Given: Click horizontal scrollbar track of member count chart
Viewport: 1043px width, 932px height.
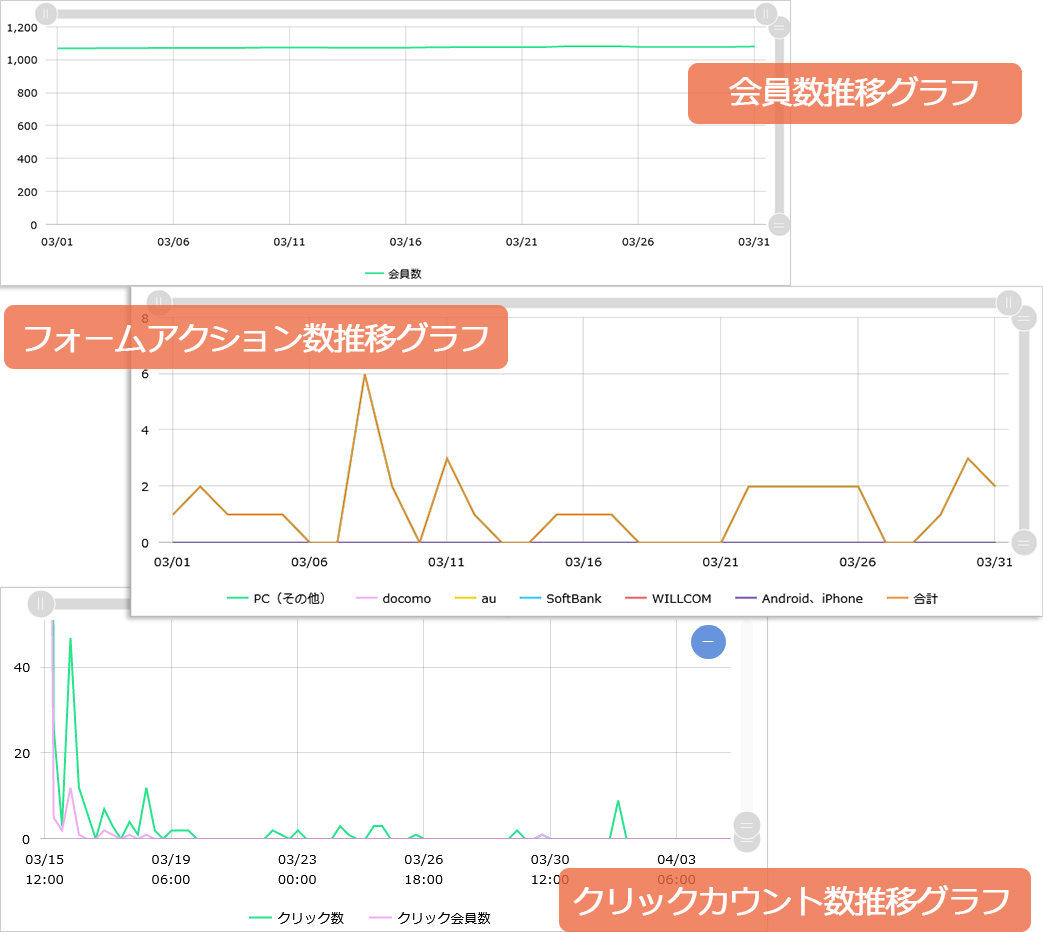Looking at the screenshot, I should tap(406, 13).
